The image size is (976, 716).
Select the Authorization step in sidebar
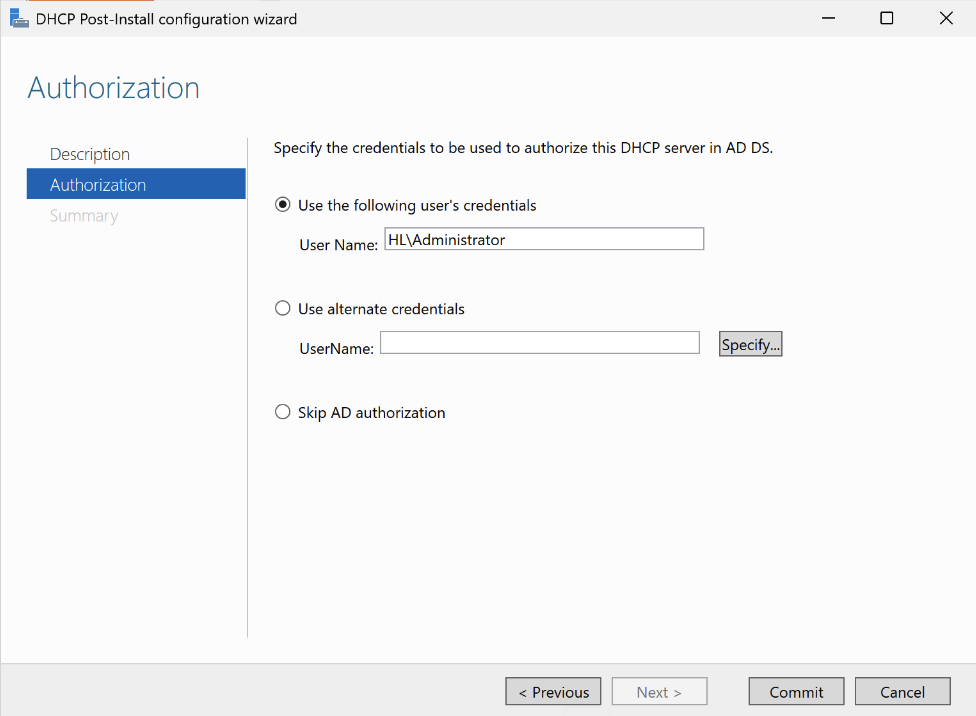136,184
